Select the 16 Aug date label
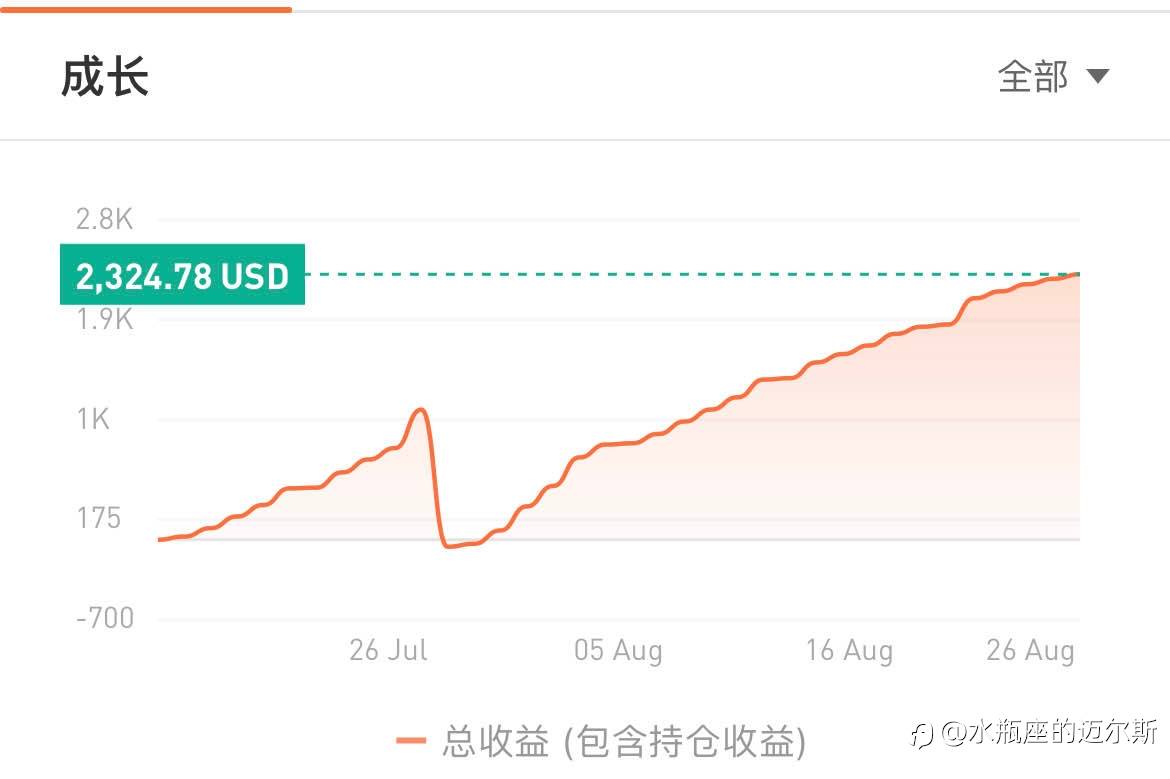This screenshot has height=779, width=1170. (849, 651)
